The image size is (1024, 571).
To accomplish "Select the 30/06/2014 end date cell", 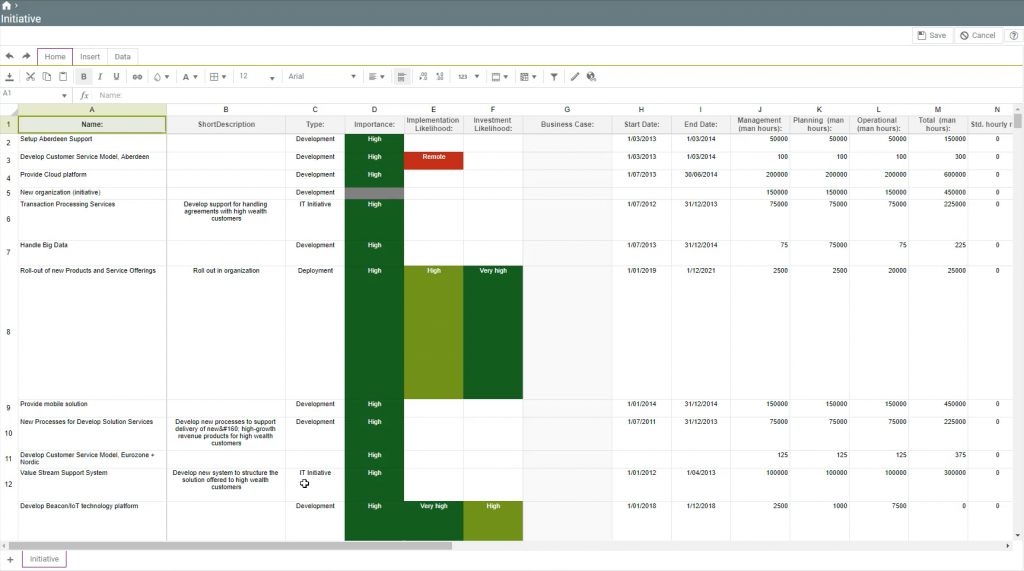I will pyautogui.click(x=701, y=178).
